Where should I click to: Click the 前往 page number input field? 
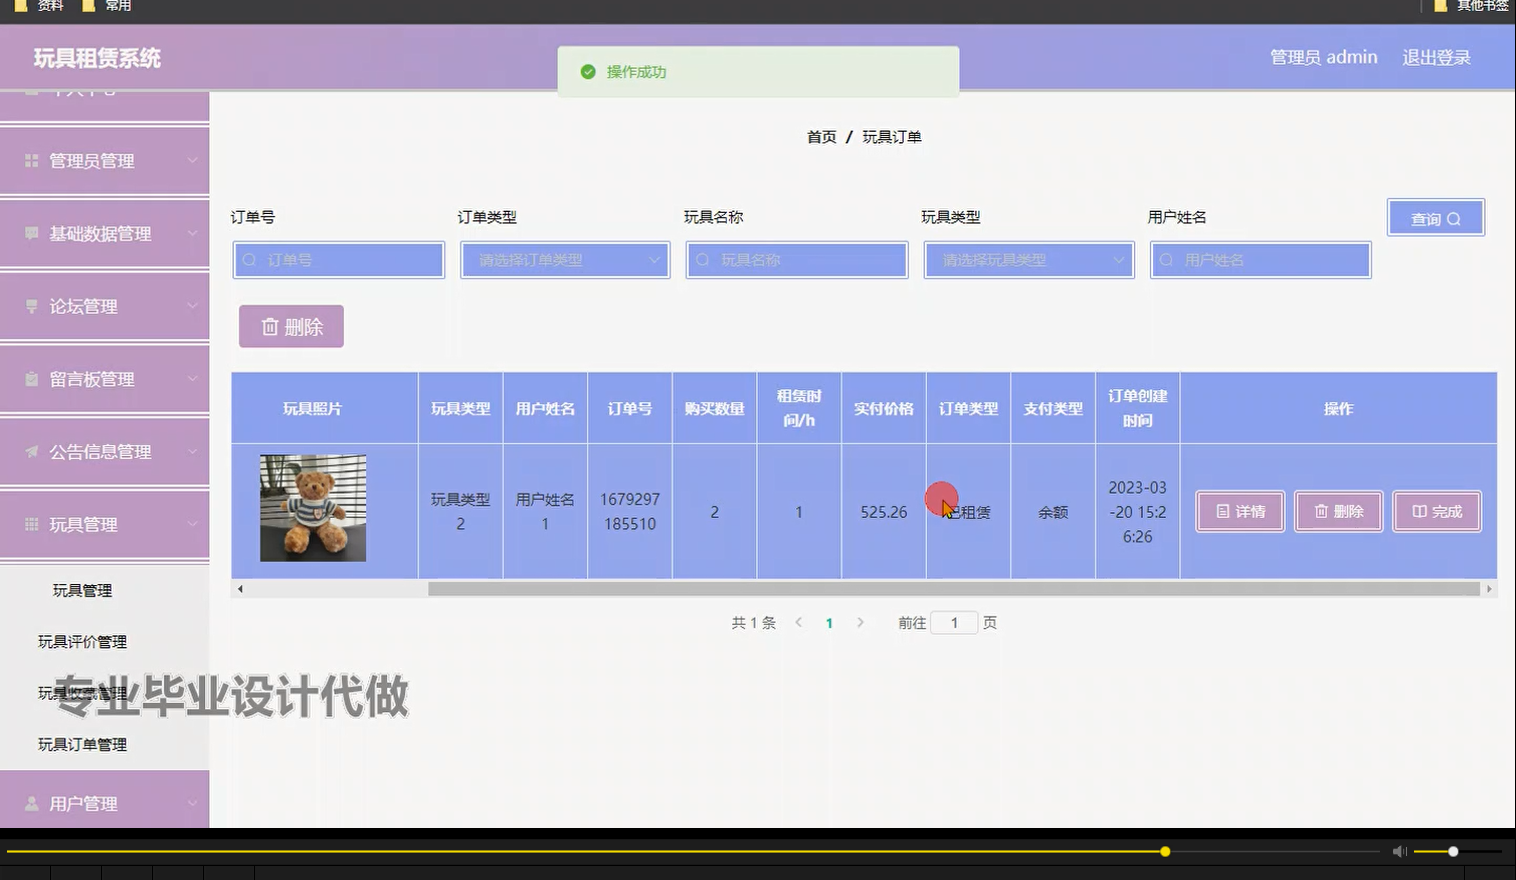click(954, 622)
